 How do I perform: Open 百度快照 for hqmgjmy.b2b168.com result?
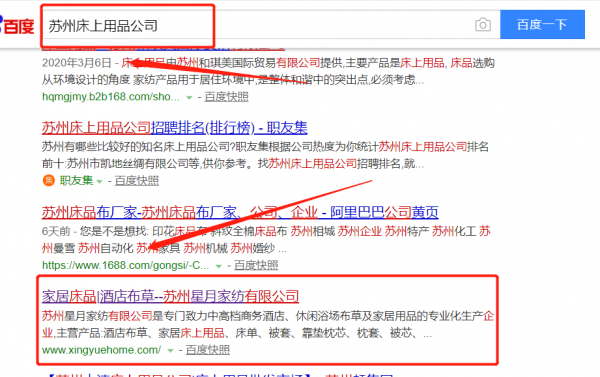[227, 96]
